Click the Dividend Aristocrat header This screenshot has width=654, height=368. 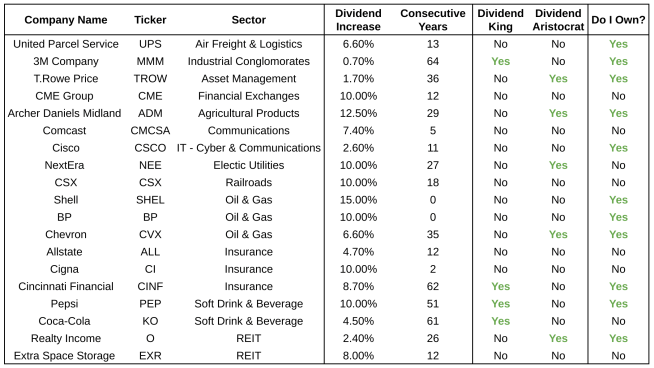tap(558, 20)
